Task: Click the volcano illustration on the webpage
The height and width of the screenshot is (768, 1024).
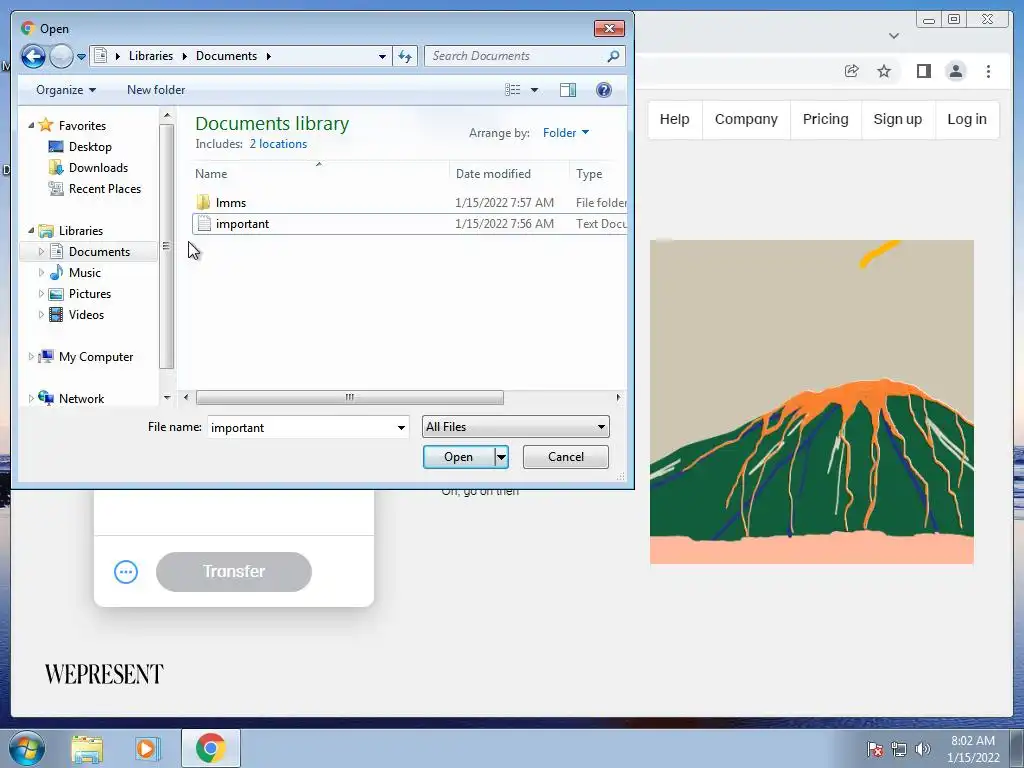Action: pos(811,402)
